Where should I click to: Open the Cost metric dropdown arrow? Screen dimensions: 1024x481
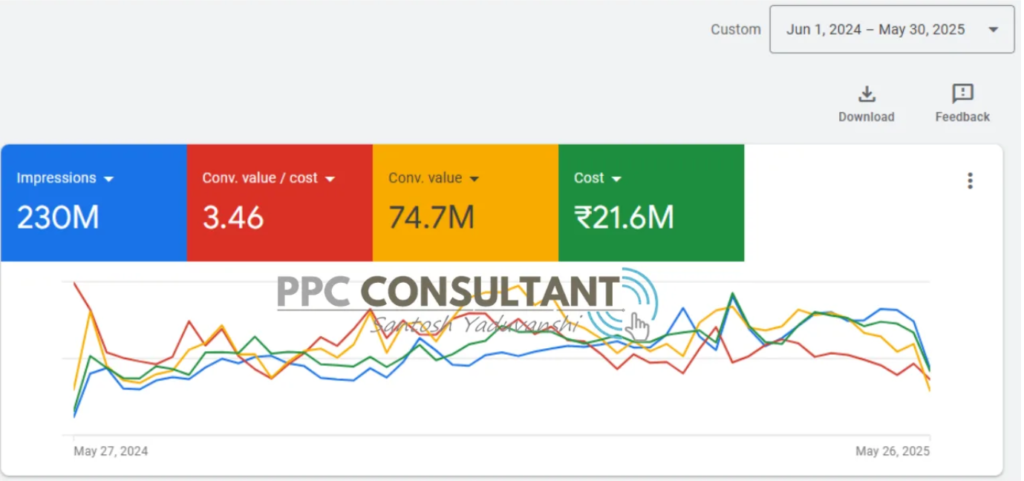(617, 179)
